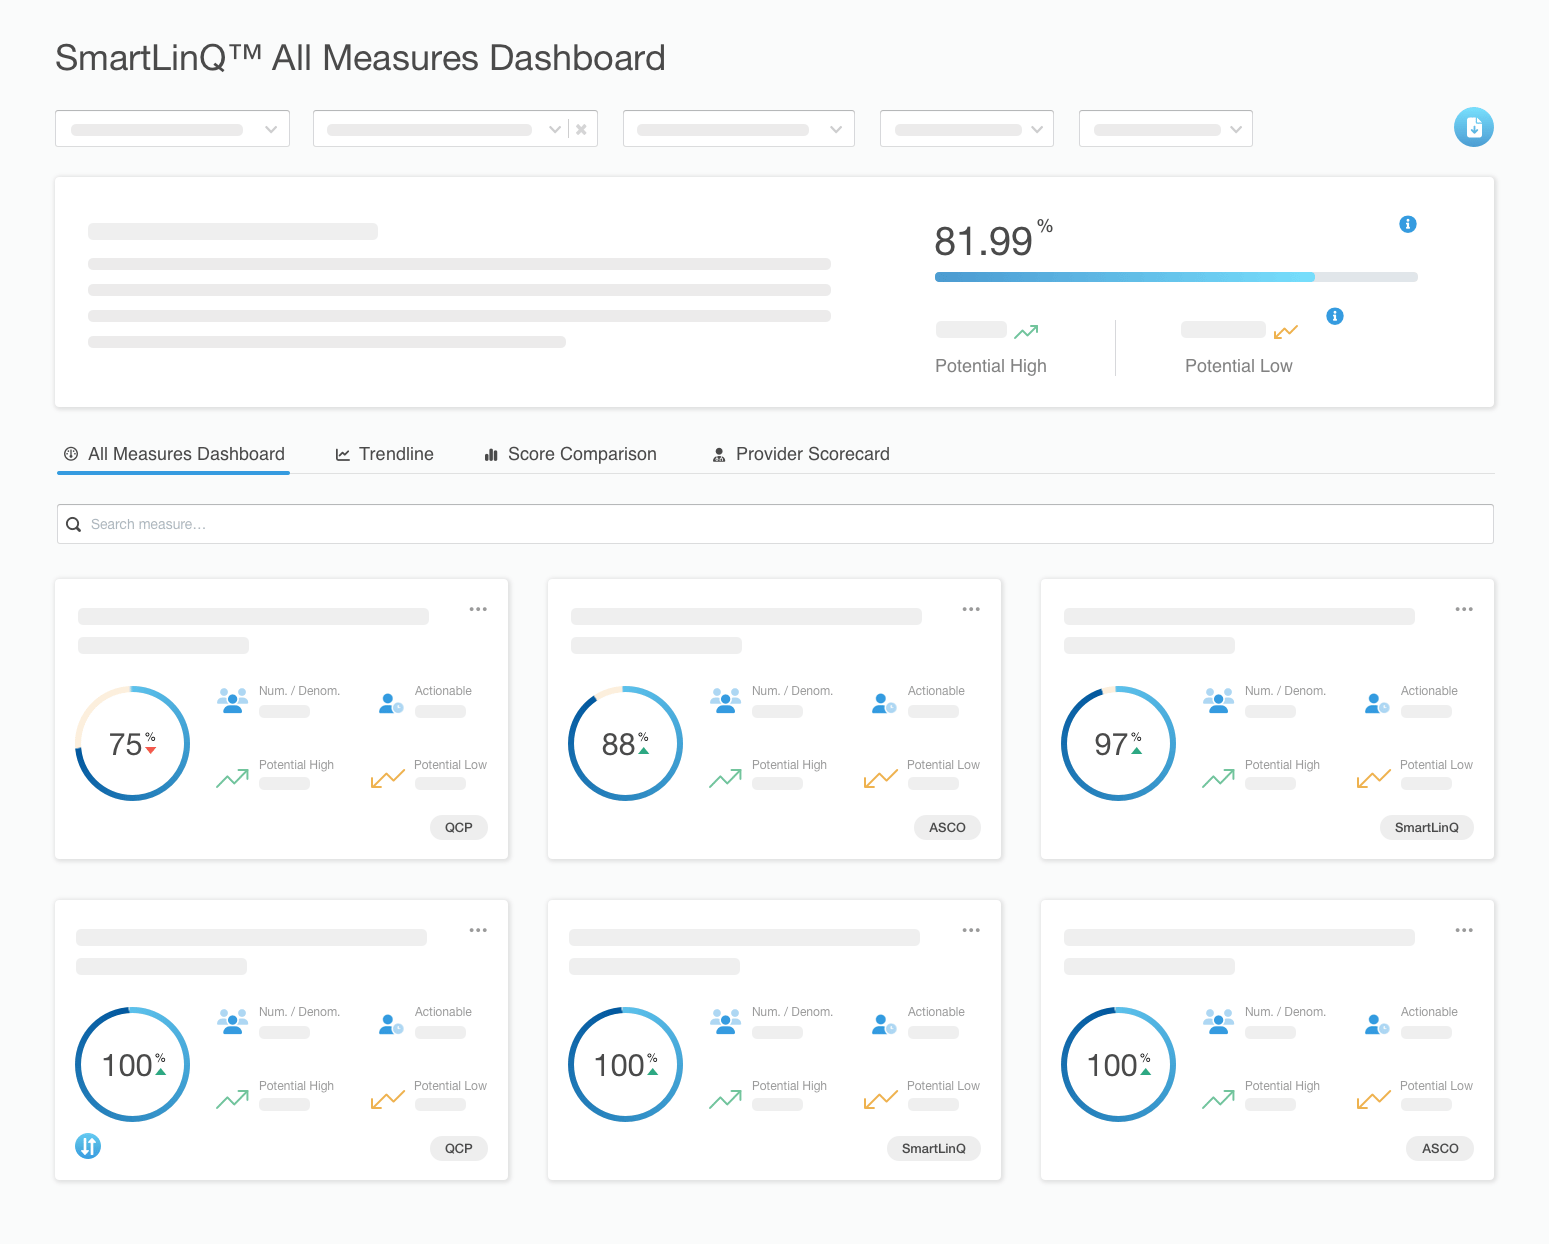Go to the Provider Scorecard tab
Screen dimensions: 1549x1244
(x=801, y=454)
